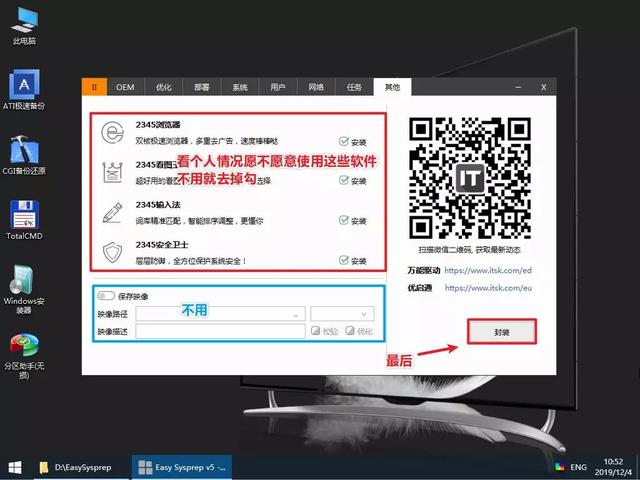
Task: Uncheck 安装 for 2345浏览器
Action: pyautogui.click(x=344, y=141)
